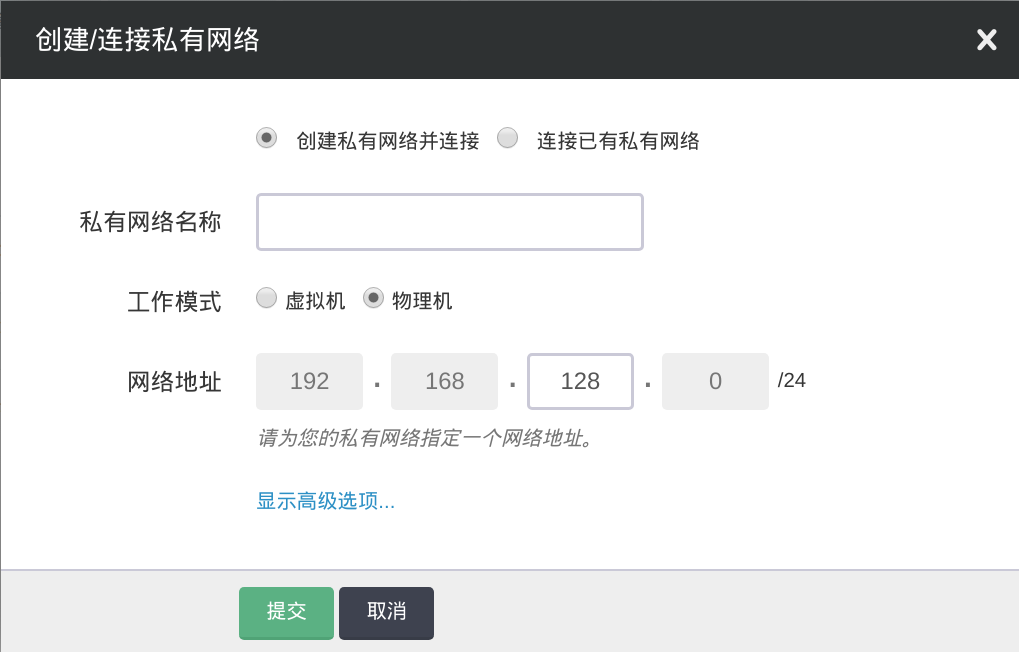
Task: Click the first octet field showing 192
Action: click(309, 381)
